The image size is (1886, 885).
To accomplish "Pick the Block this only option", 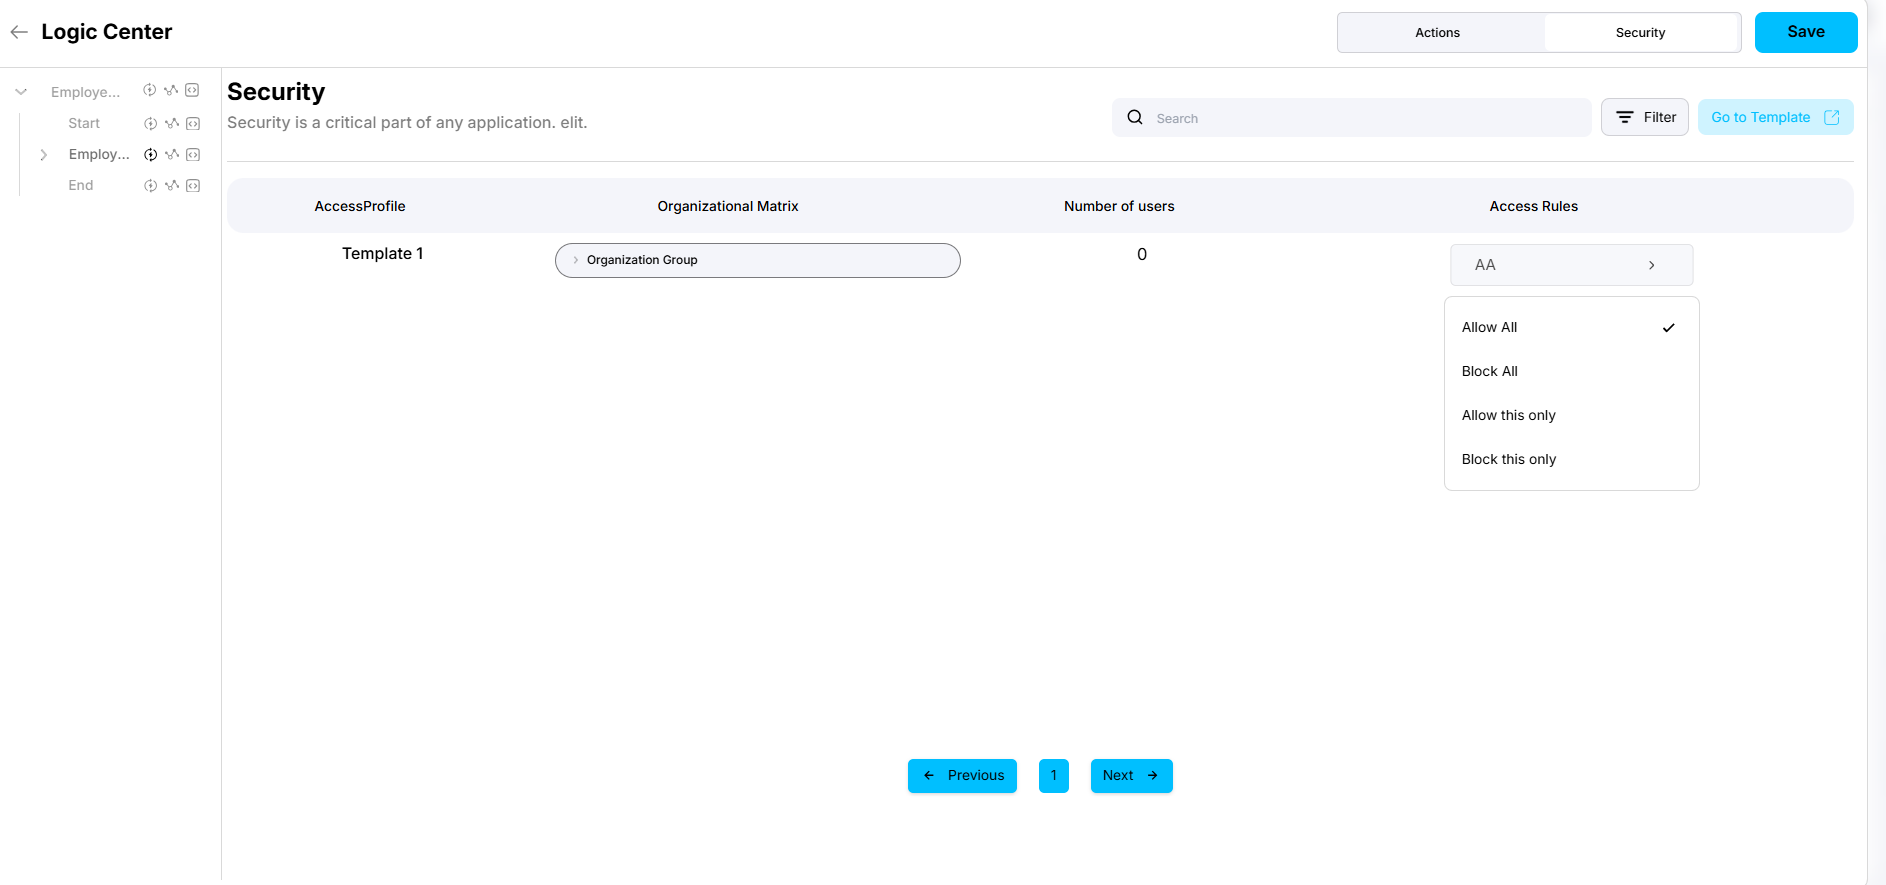I will 1508,459.
